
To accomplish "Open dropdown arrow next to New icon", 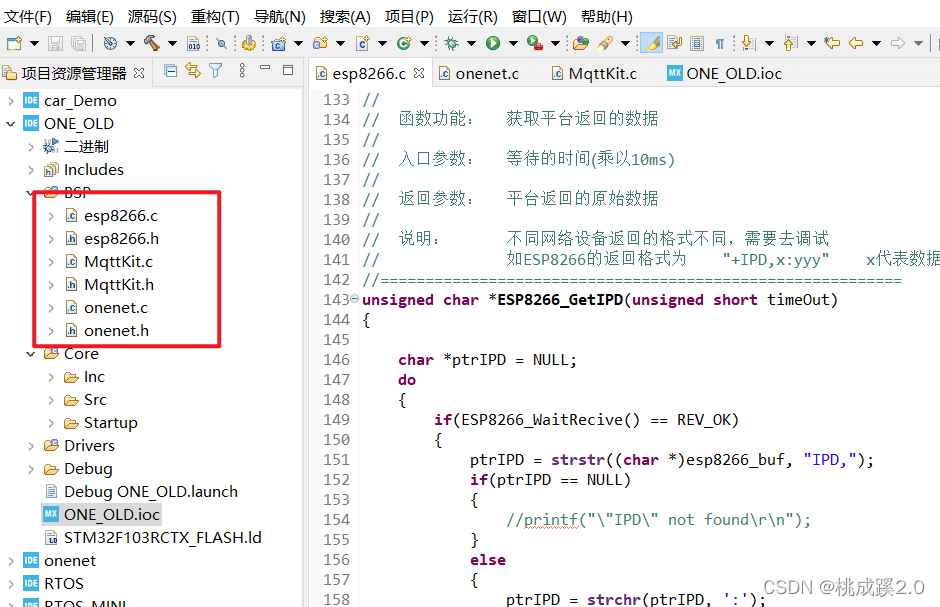I will point(34,43).
